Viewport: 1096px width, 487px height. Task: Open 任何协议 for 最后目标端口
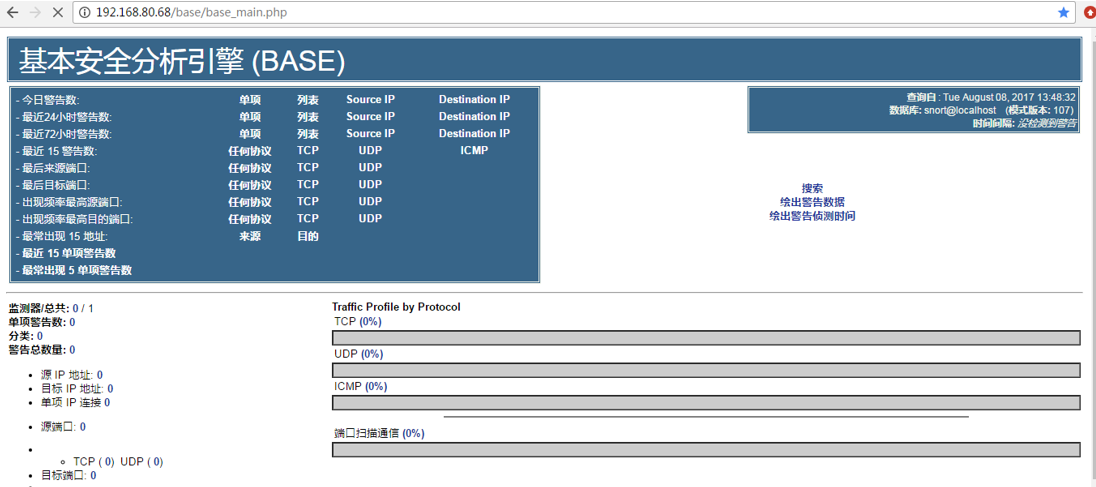[250, 185]
